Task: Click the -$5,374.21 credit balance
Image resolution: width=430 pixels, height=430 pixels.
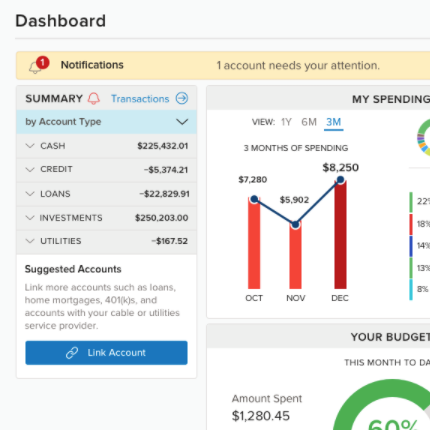Action: pos(166,170)
